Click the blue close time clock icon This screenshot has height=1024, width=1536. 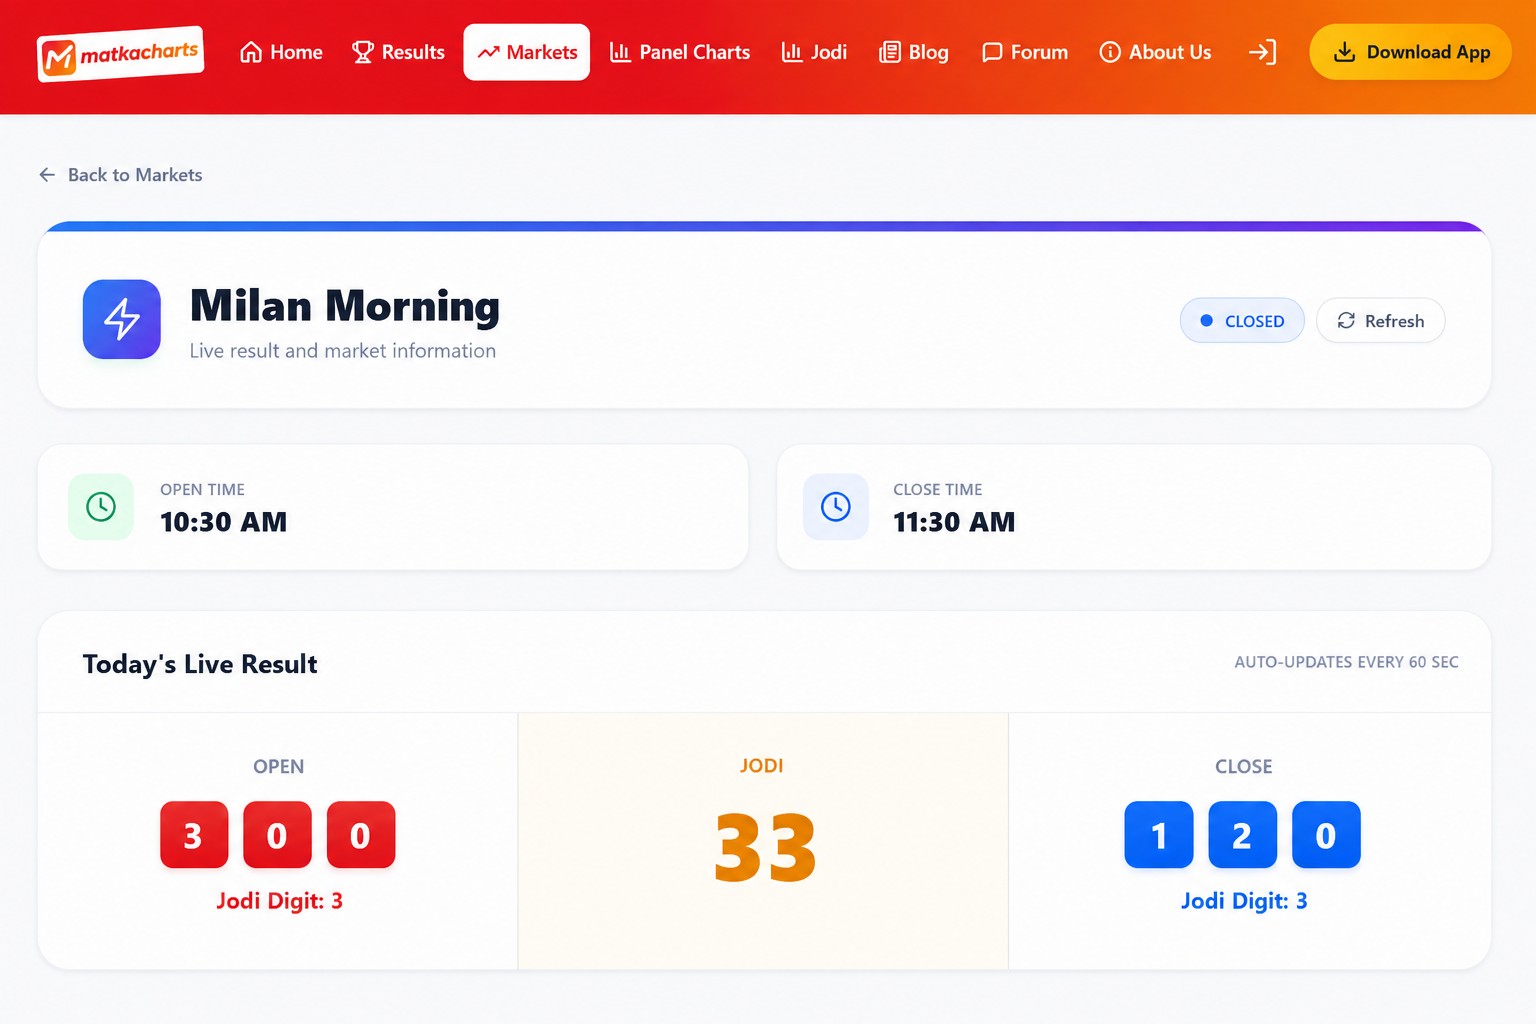click(836, 507)
